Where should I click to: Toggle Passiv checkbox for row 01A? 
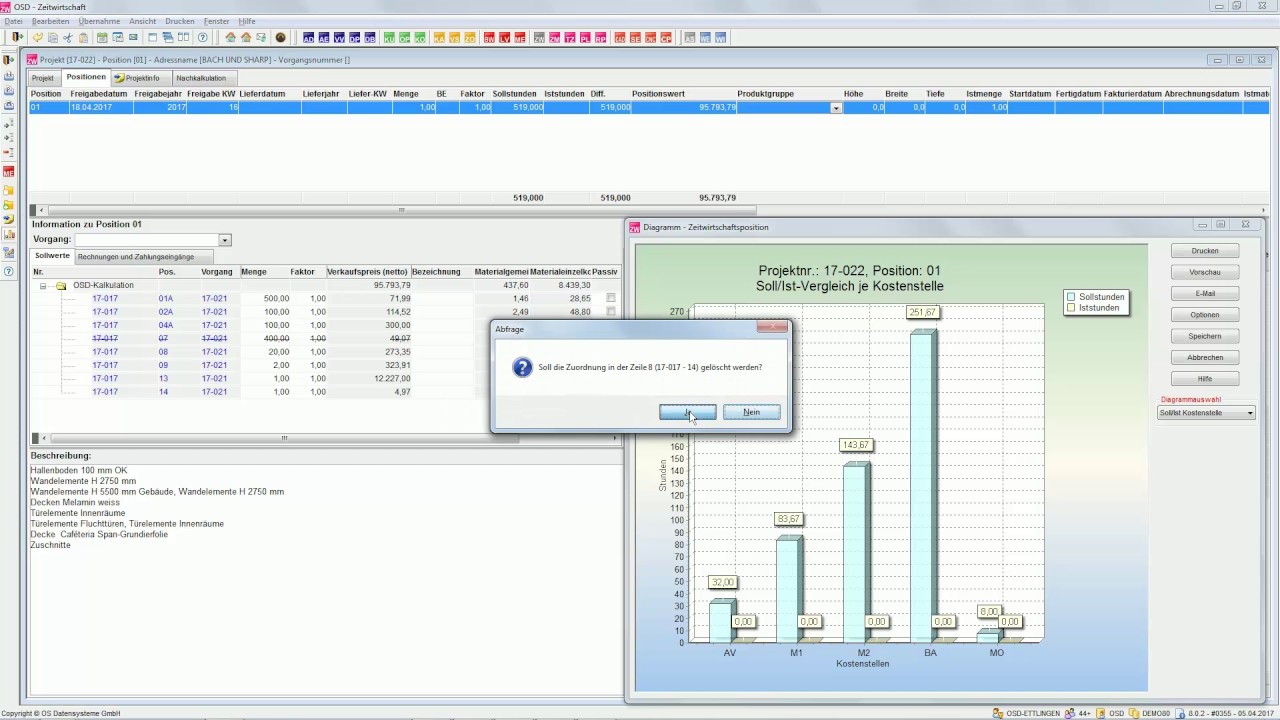[x=611, y=298]
